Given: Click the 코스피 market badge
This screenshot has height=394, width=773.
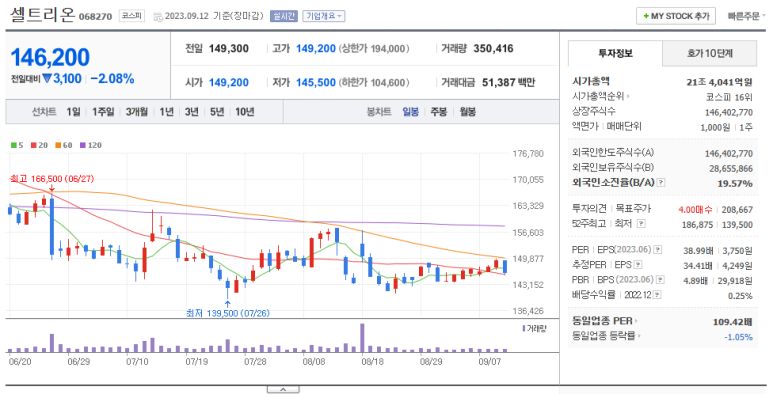Looking at the screenshot, I should (x=132, y=16).
